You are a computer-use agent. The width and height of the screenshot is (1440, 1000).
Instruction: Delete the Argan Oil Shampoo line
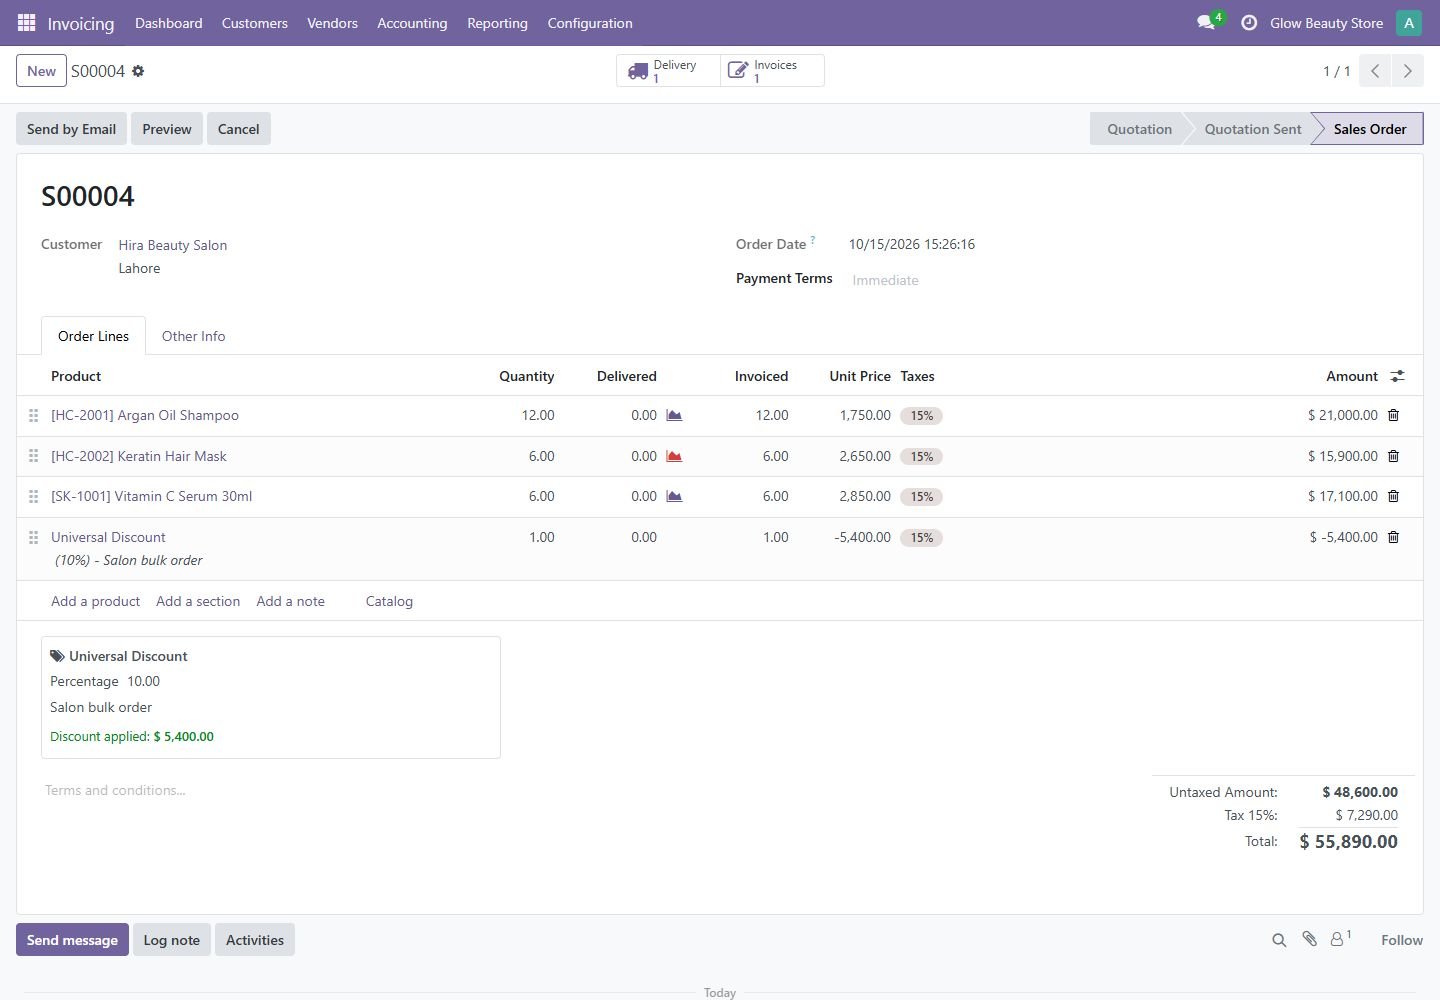[x=1393, y=415]
